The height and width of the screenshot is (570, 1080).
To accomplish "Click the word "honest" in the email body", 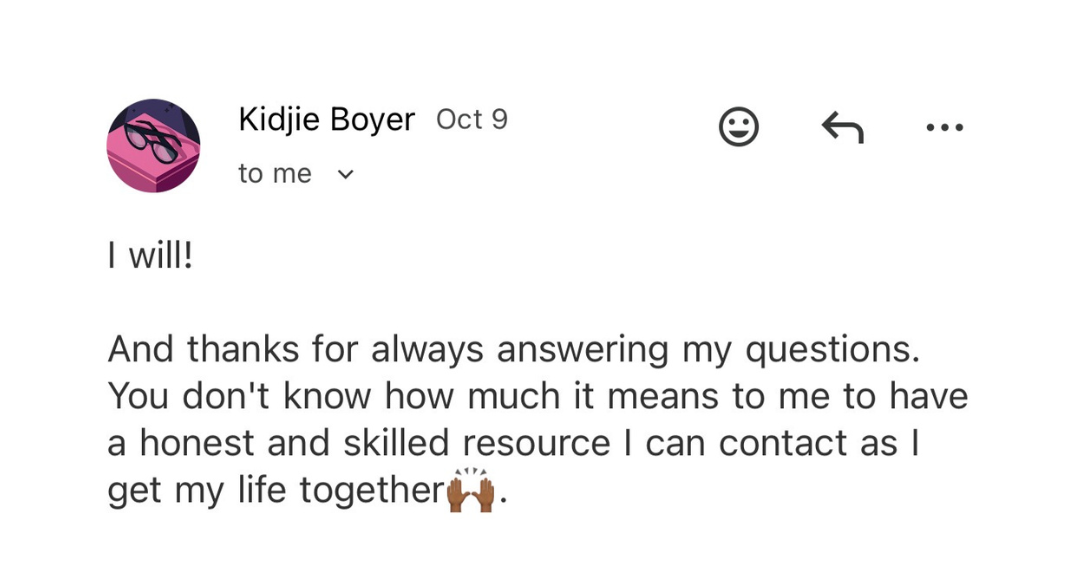I will [197, 443].
